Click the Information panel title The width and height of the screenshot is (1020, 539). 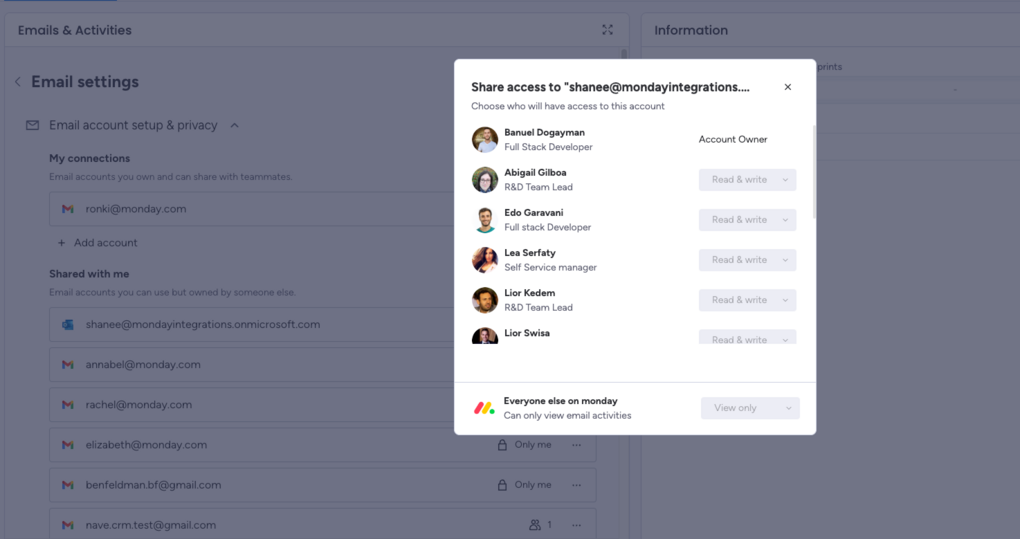(x=691, y=31)
